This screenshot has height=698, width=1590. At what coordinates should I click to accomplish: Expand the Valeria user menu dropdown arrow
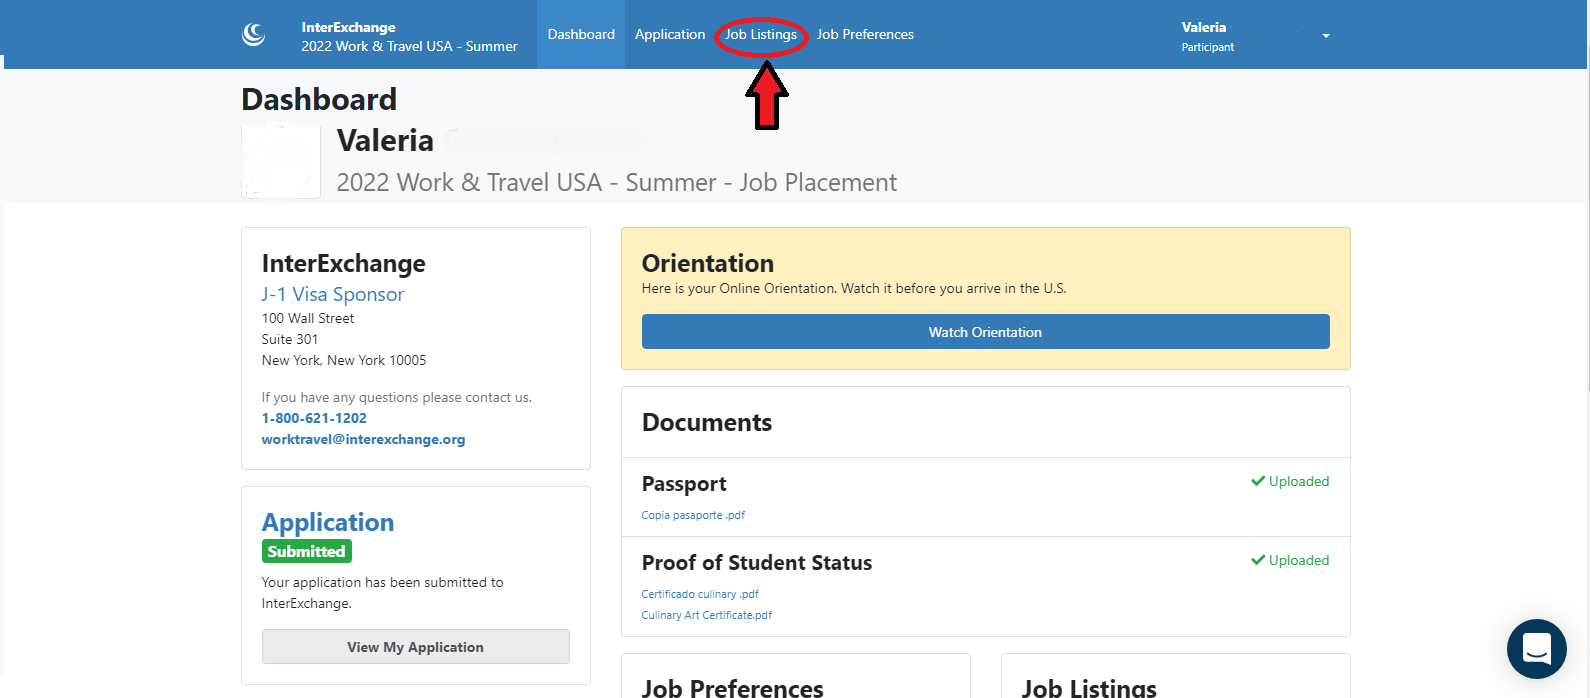1326,36
